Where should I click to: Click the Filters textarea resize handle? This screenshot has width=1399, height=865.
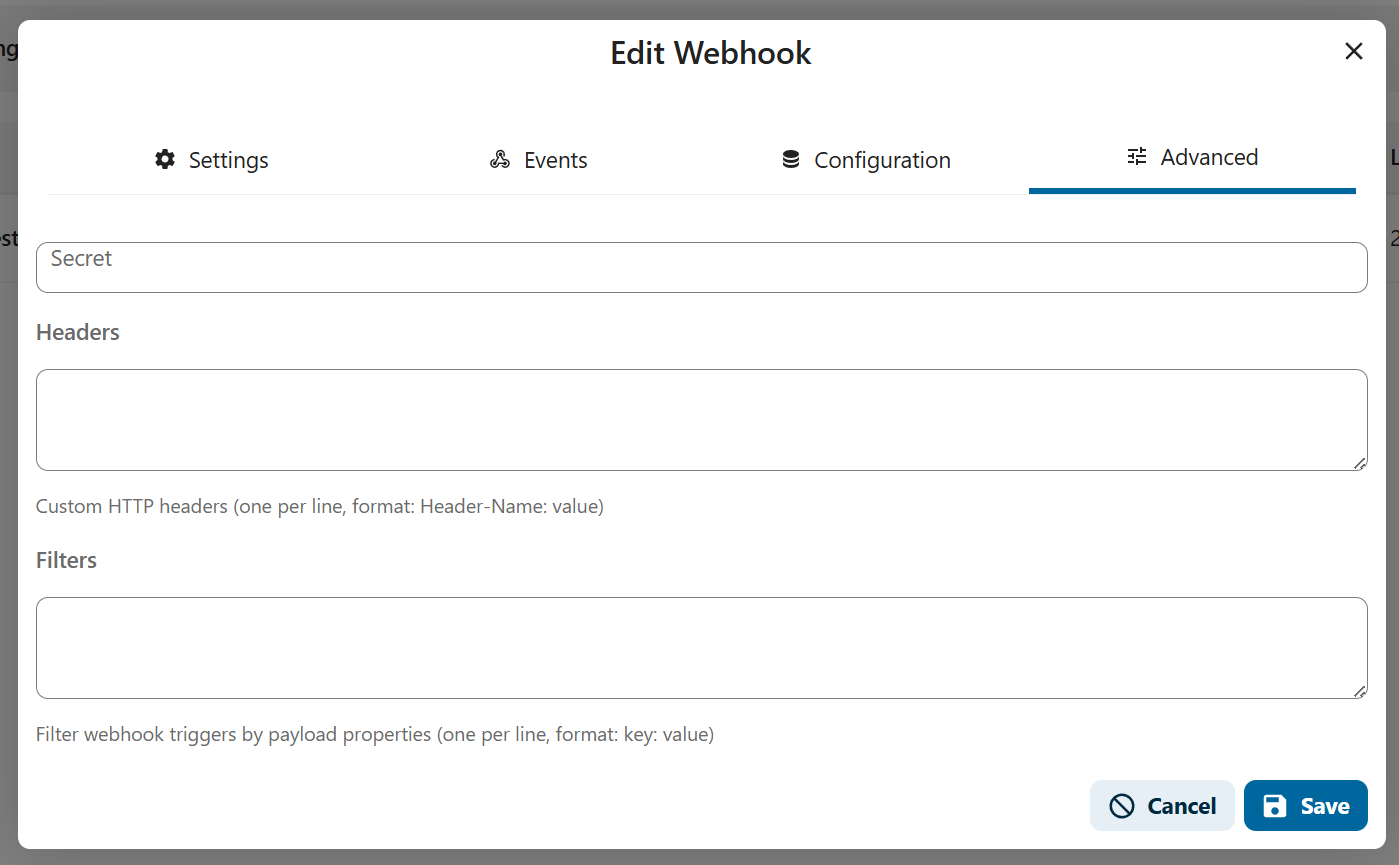point(1360,691)
